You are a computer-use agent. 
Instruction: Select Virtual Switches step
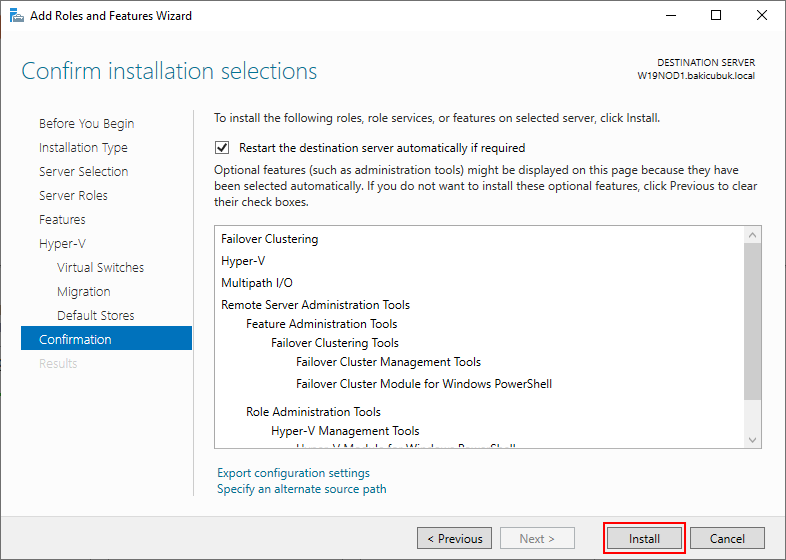[100, 267]
